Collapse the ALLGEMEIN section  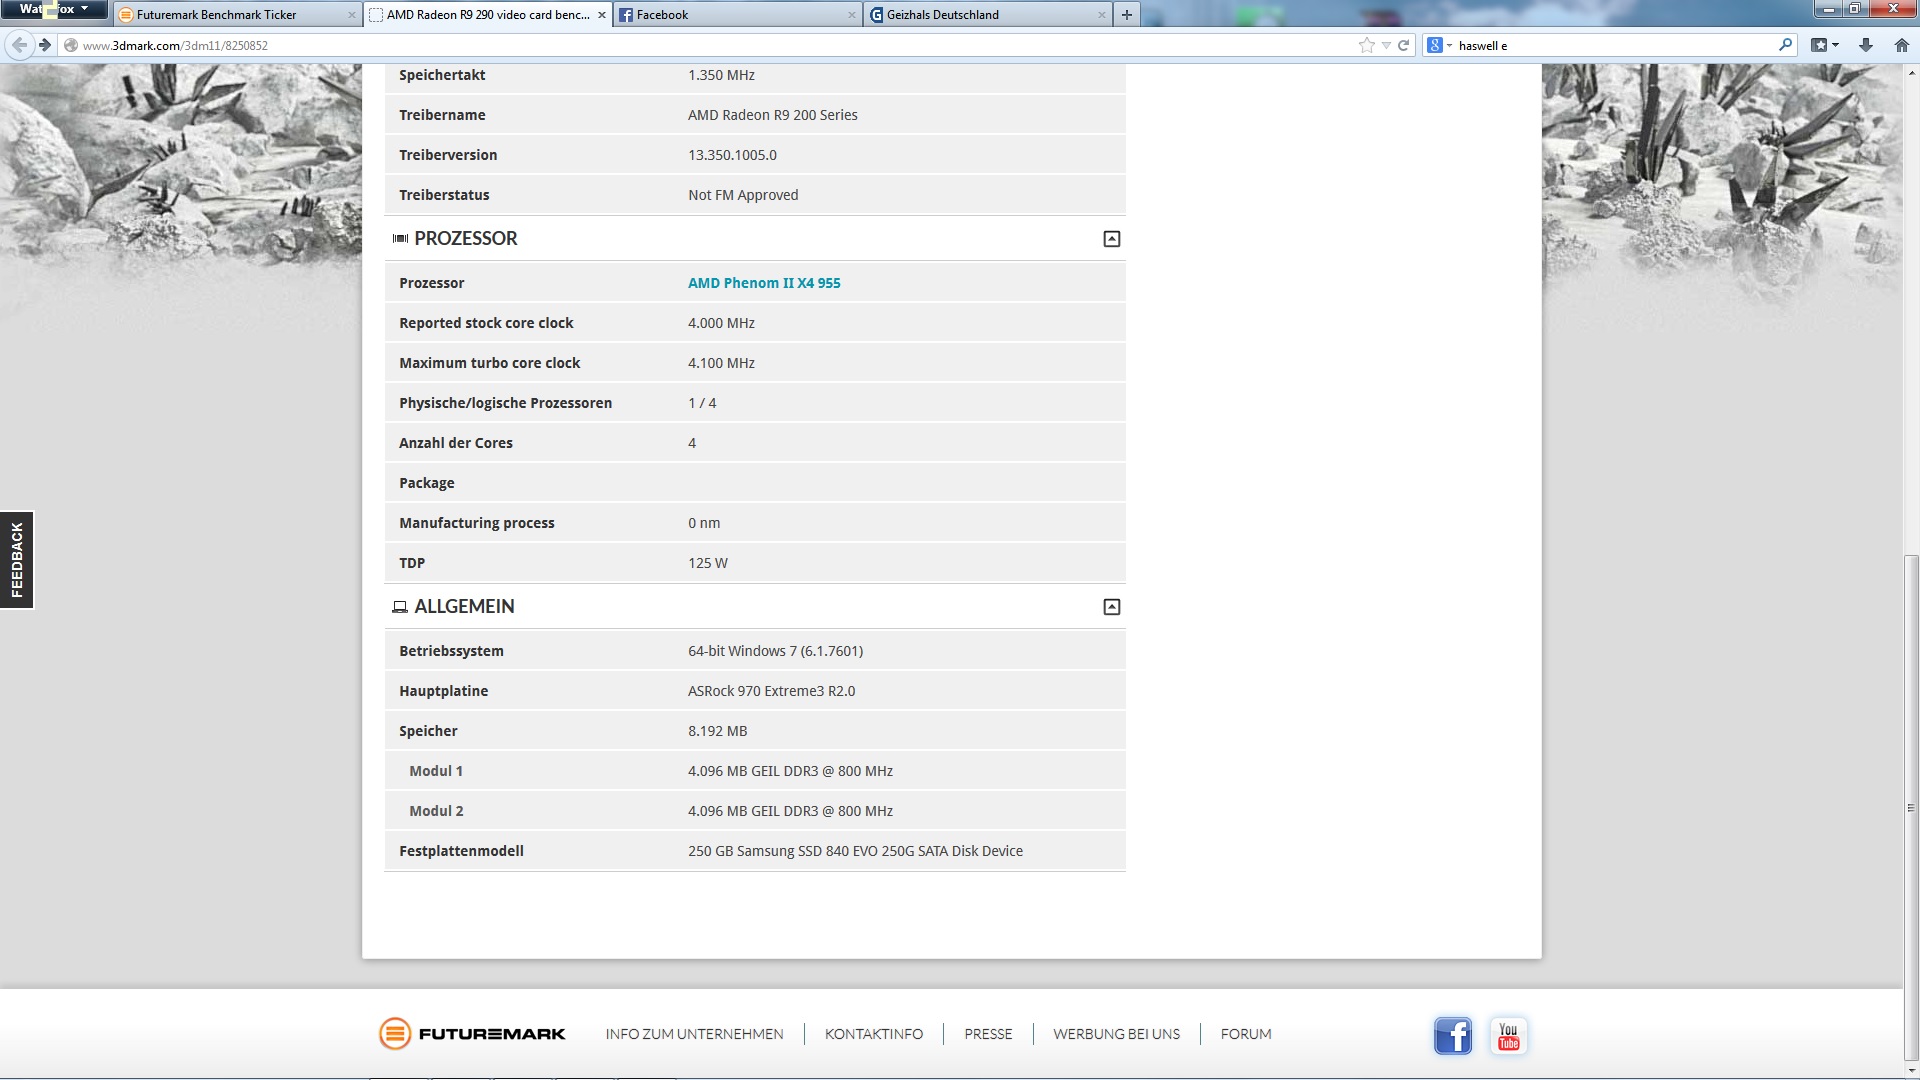click(x=1111, y=607)
